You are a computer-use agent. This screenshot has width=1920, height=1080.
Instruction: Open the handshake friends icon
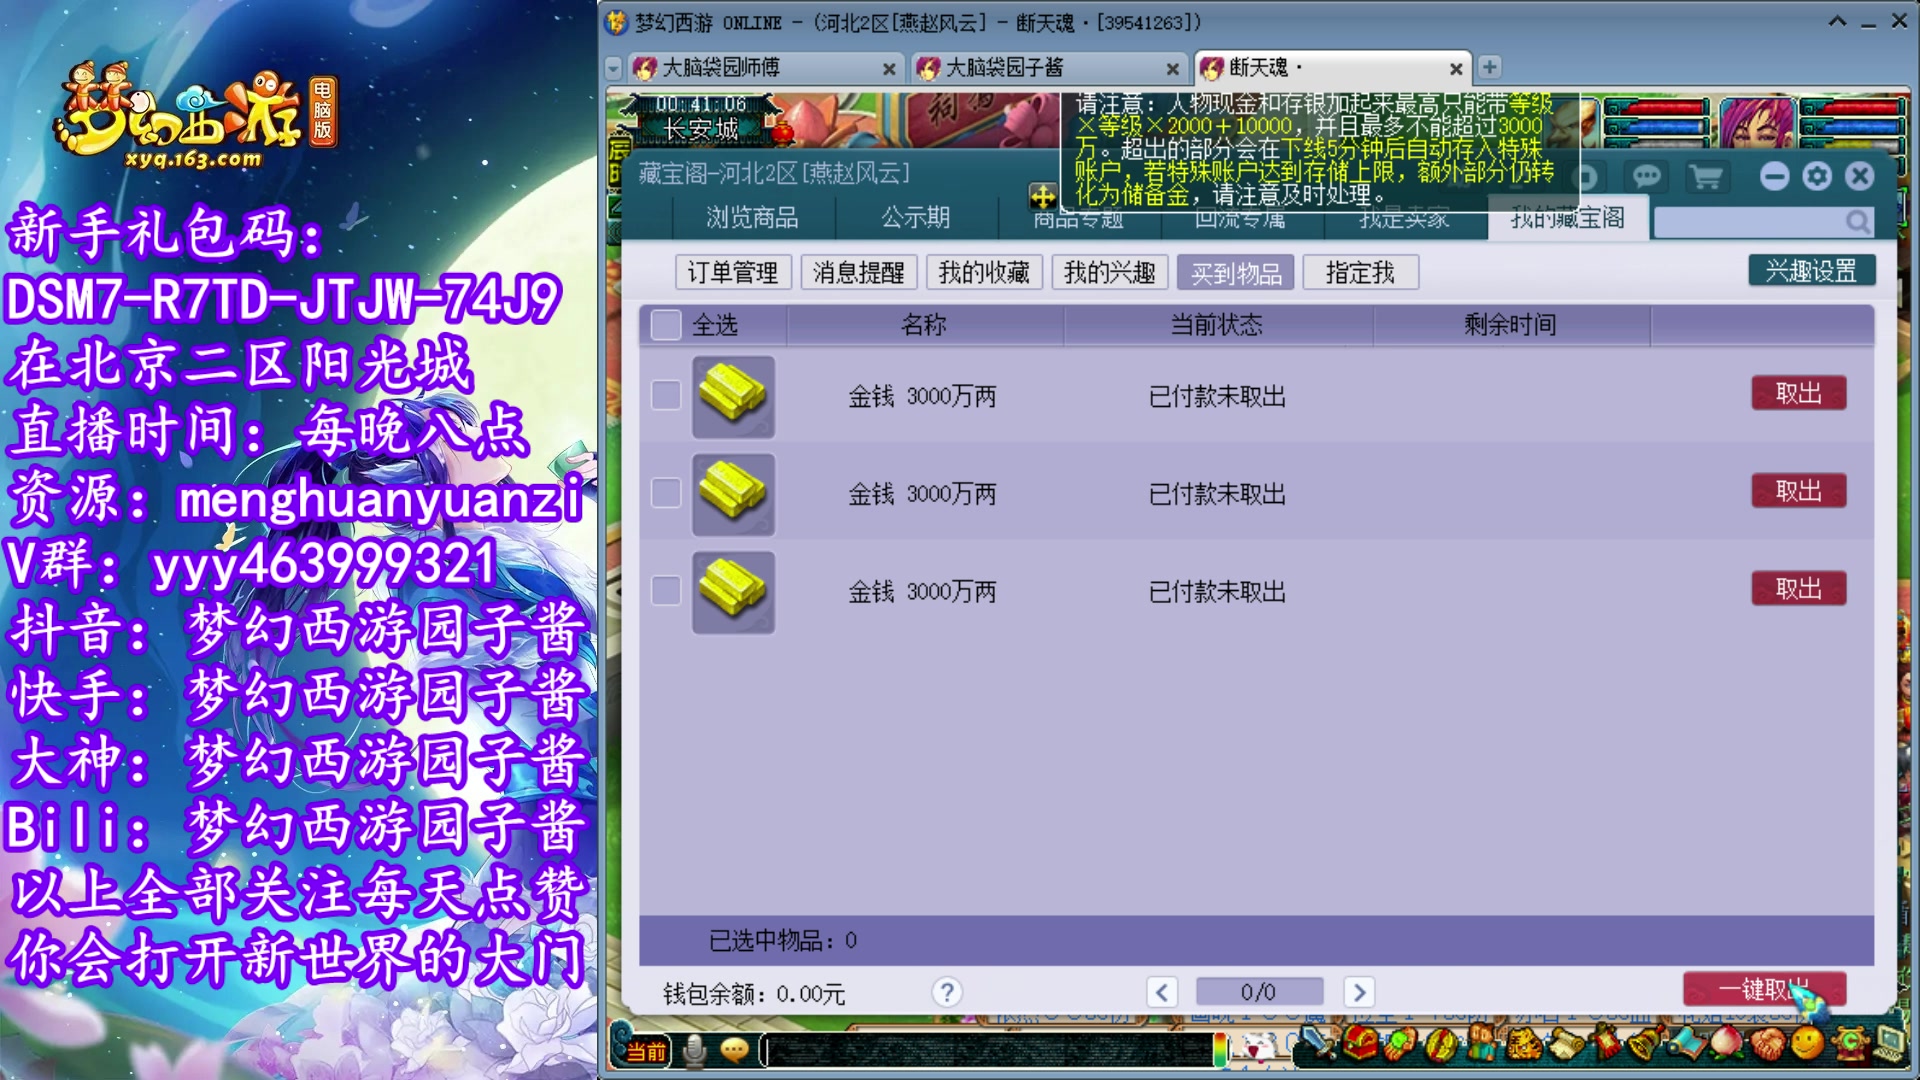click(x=1768, y=1044)
